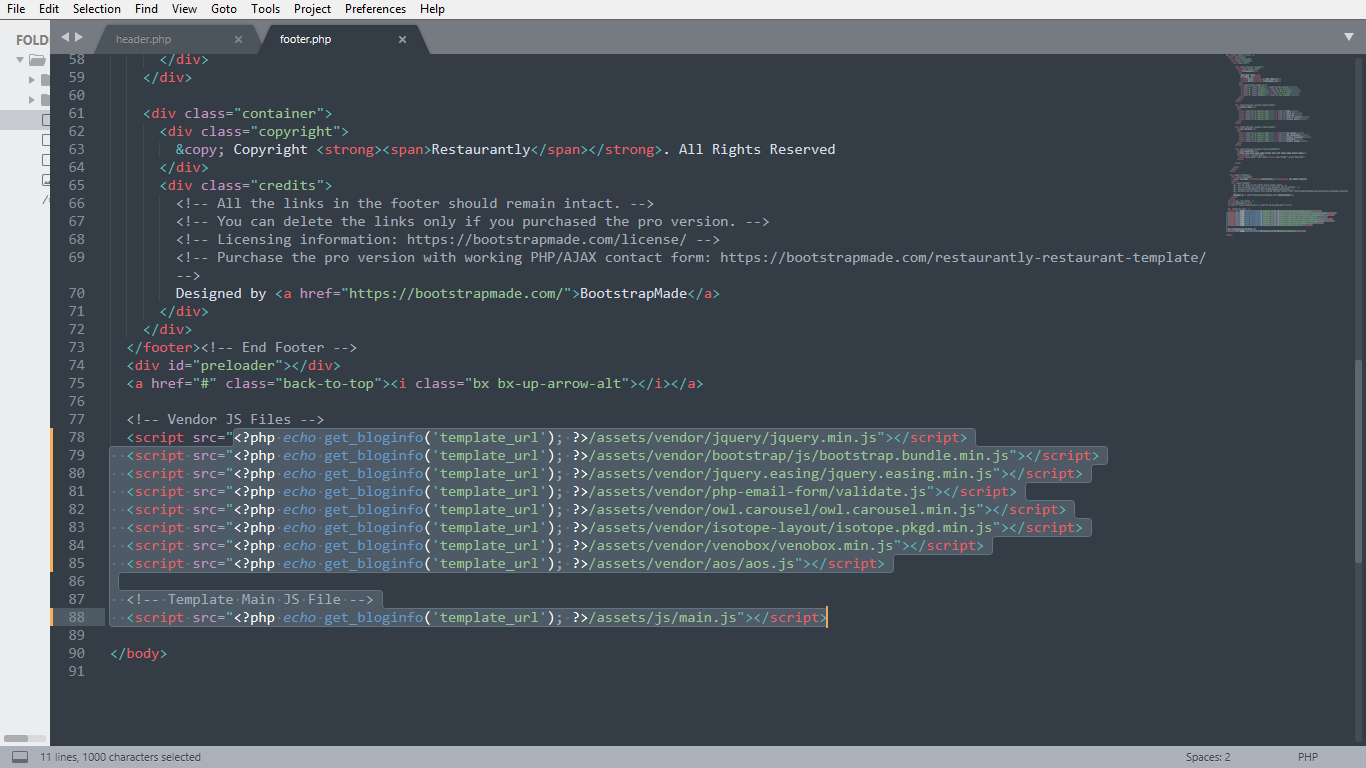Click the previous tab arrow in tab bar
The image size is (1366, 768).
coord(66,37)
